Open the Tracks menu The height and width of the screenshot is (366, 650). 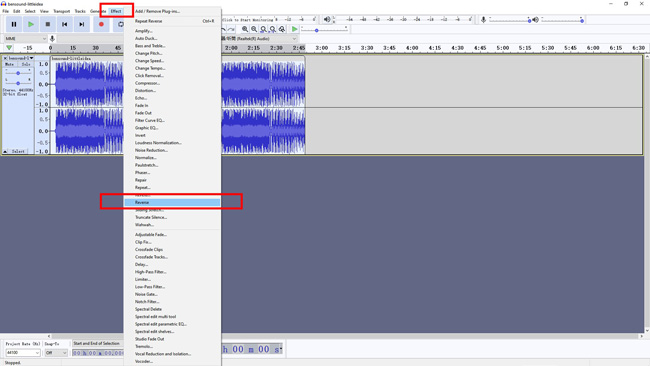80,11
